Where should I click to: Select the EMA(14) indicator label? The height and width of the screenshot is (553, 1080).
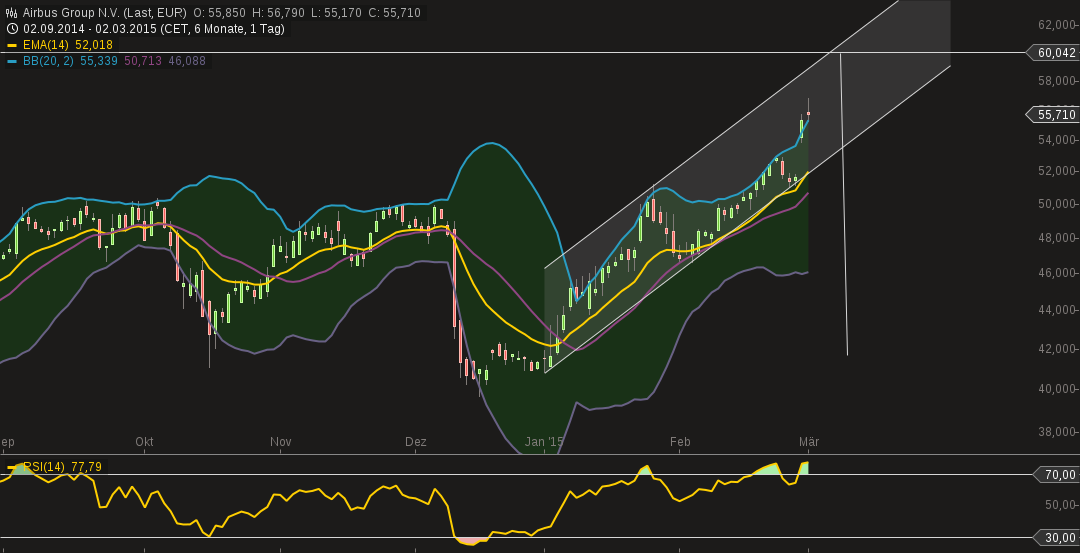46,45
